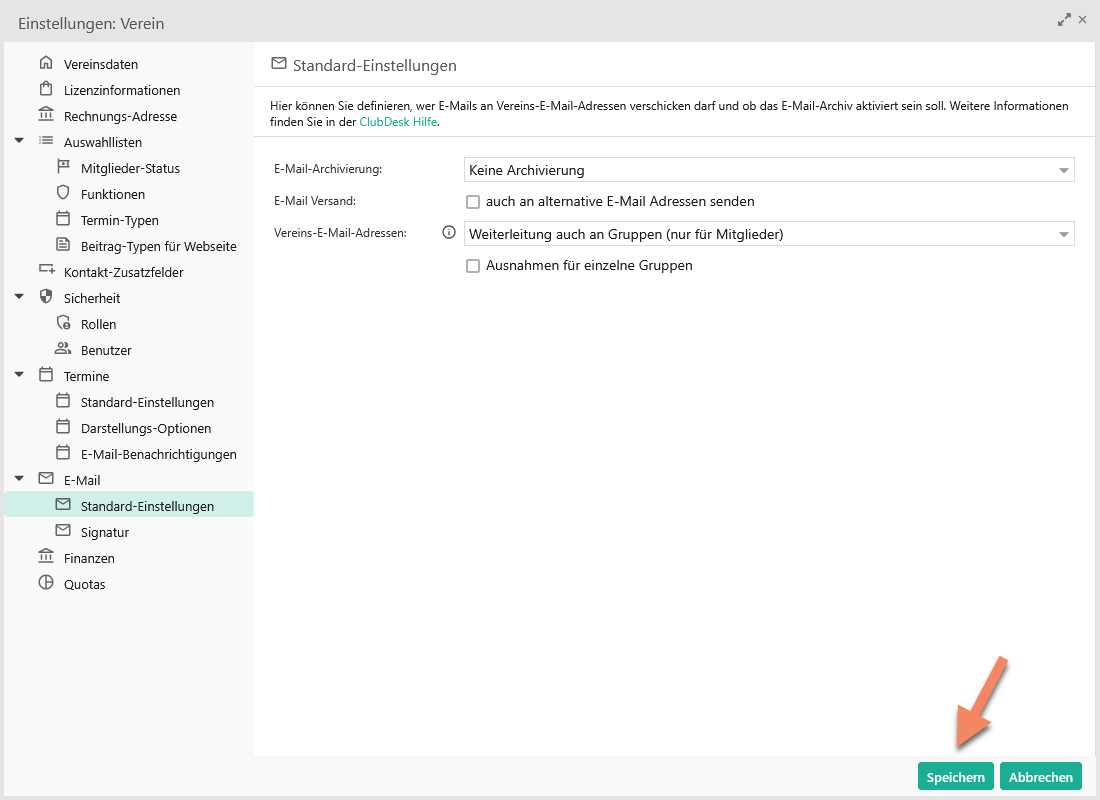Click the pie chart icon beside Quotas
Image resolution: width=1100 pixels, height=800 pixels.
[46, 582]
